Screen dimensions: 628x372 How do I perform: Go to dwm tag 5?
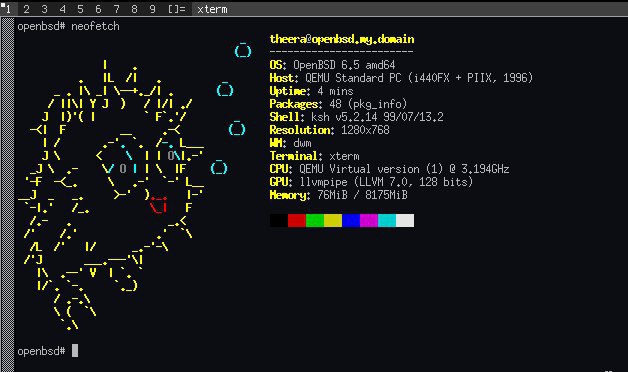click(81, 9)
